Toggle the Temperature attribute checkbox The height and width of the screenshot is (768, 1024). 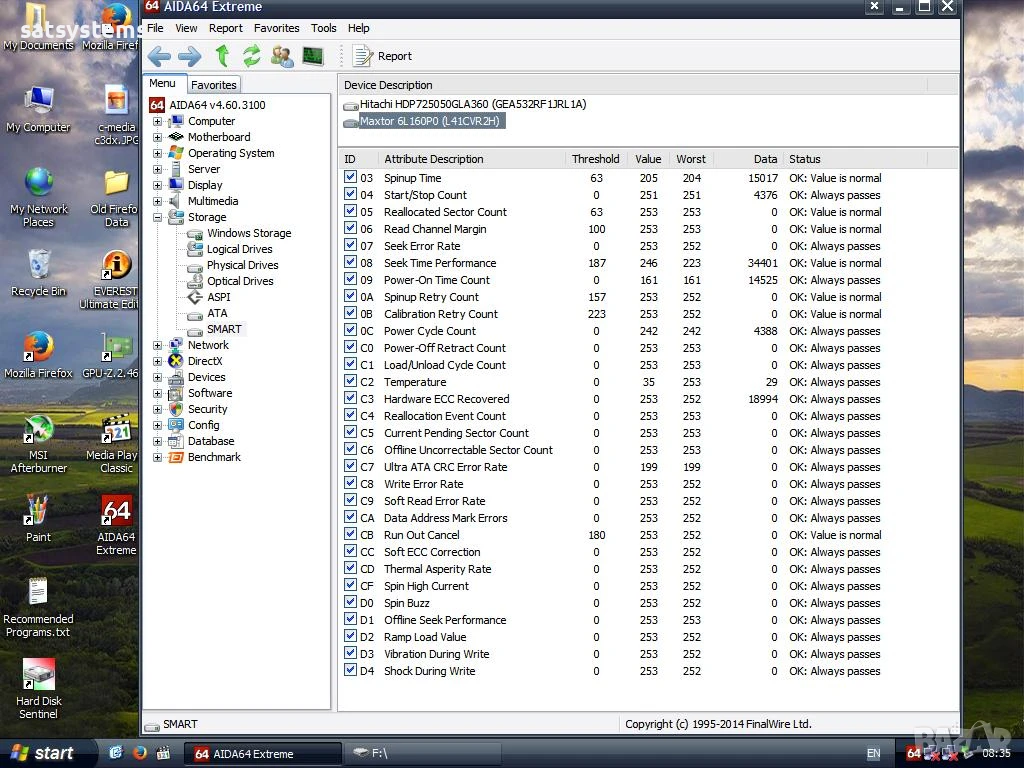[x=350, y=381]
